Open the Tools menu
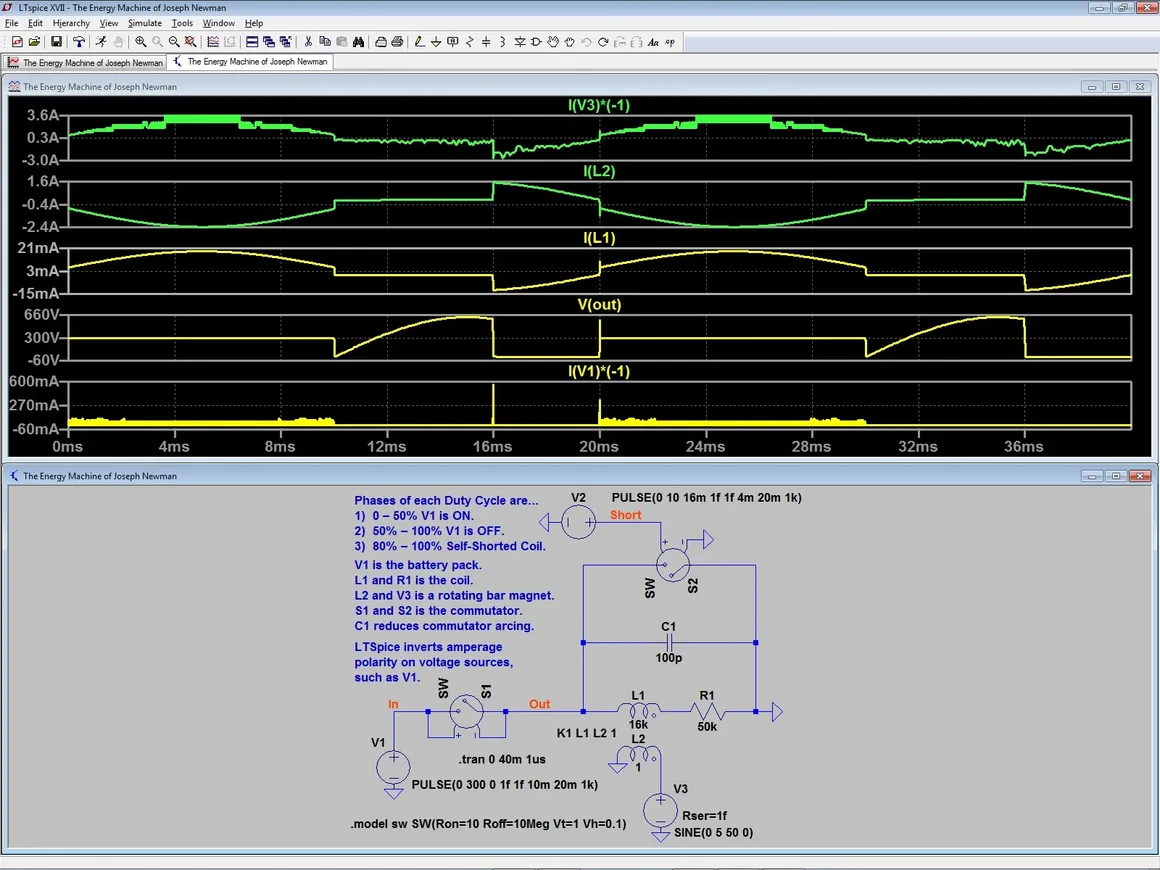Screen dimensions: 1160x870 click(x=182, y=23)
